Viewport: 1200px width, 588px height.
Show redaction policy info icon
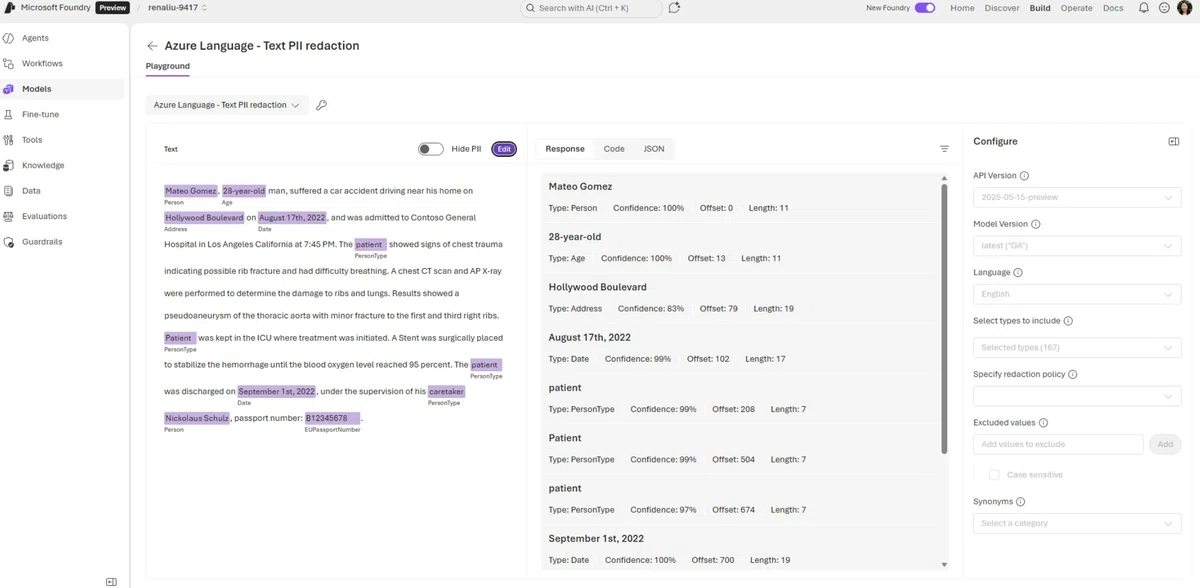coord(1073,375)
